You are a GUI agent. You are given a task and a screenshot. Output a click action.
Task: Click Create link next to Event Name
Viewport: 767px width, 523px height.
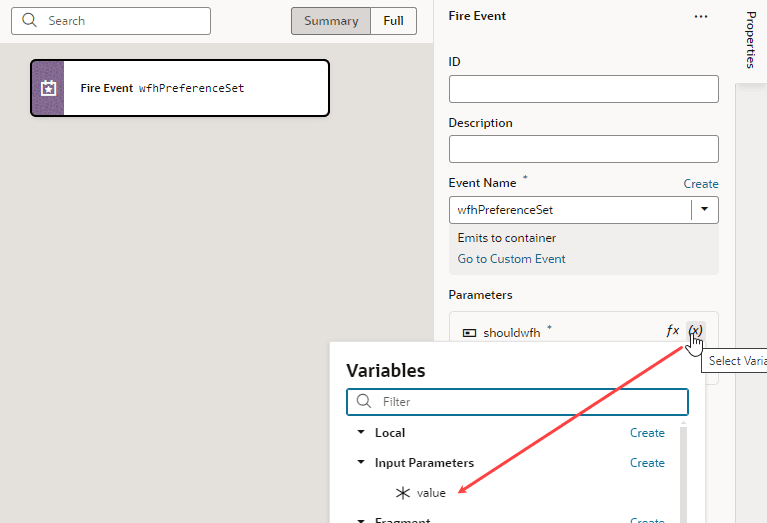coord(700,184)
